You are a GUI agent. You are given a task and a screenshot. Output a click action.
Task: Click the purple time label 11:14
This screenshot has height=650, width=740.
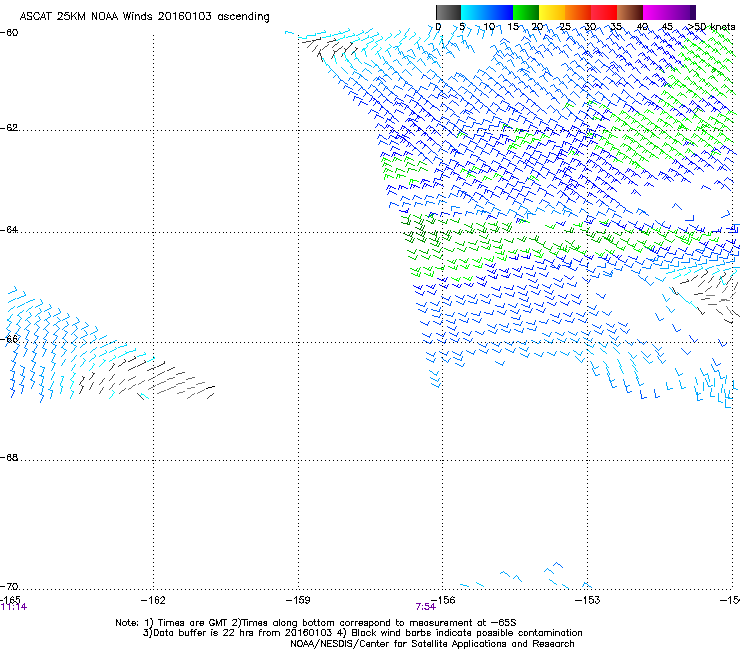(x=14, y=607)
